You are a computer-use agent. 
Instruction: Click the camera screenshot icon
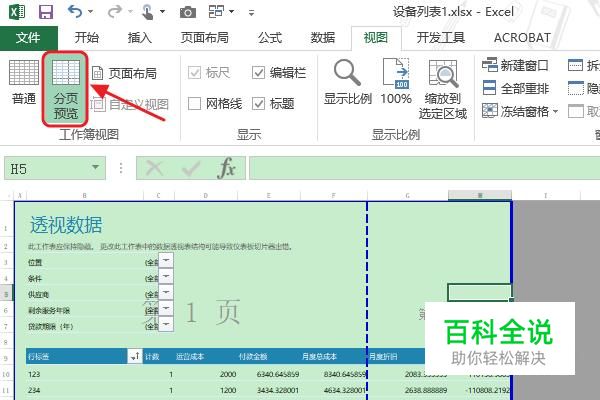click(188, 12)
